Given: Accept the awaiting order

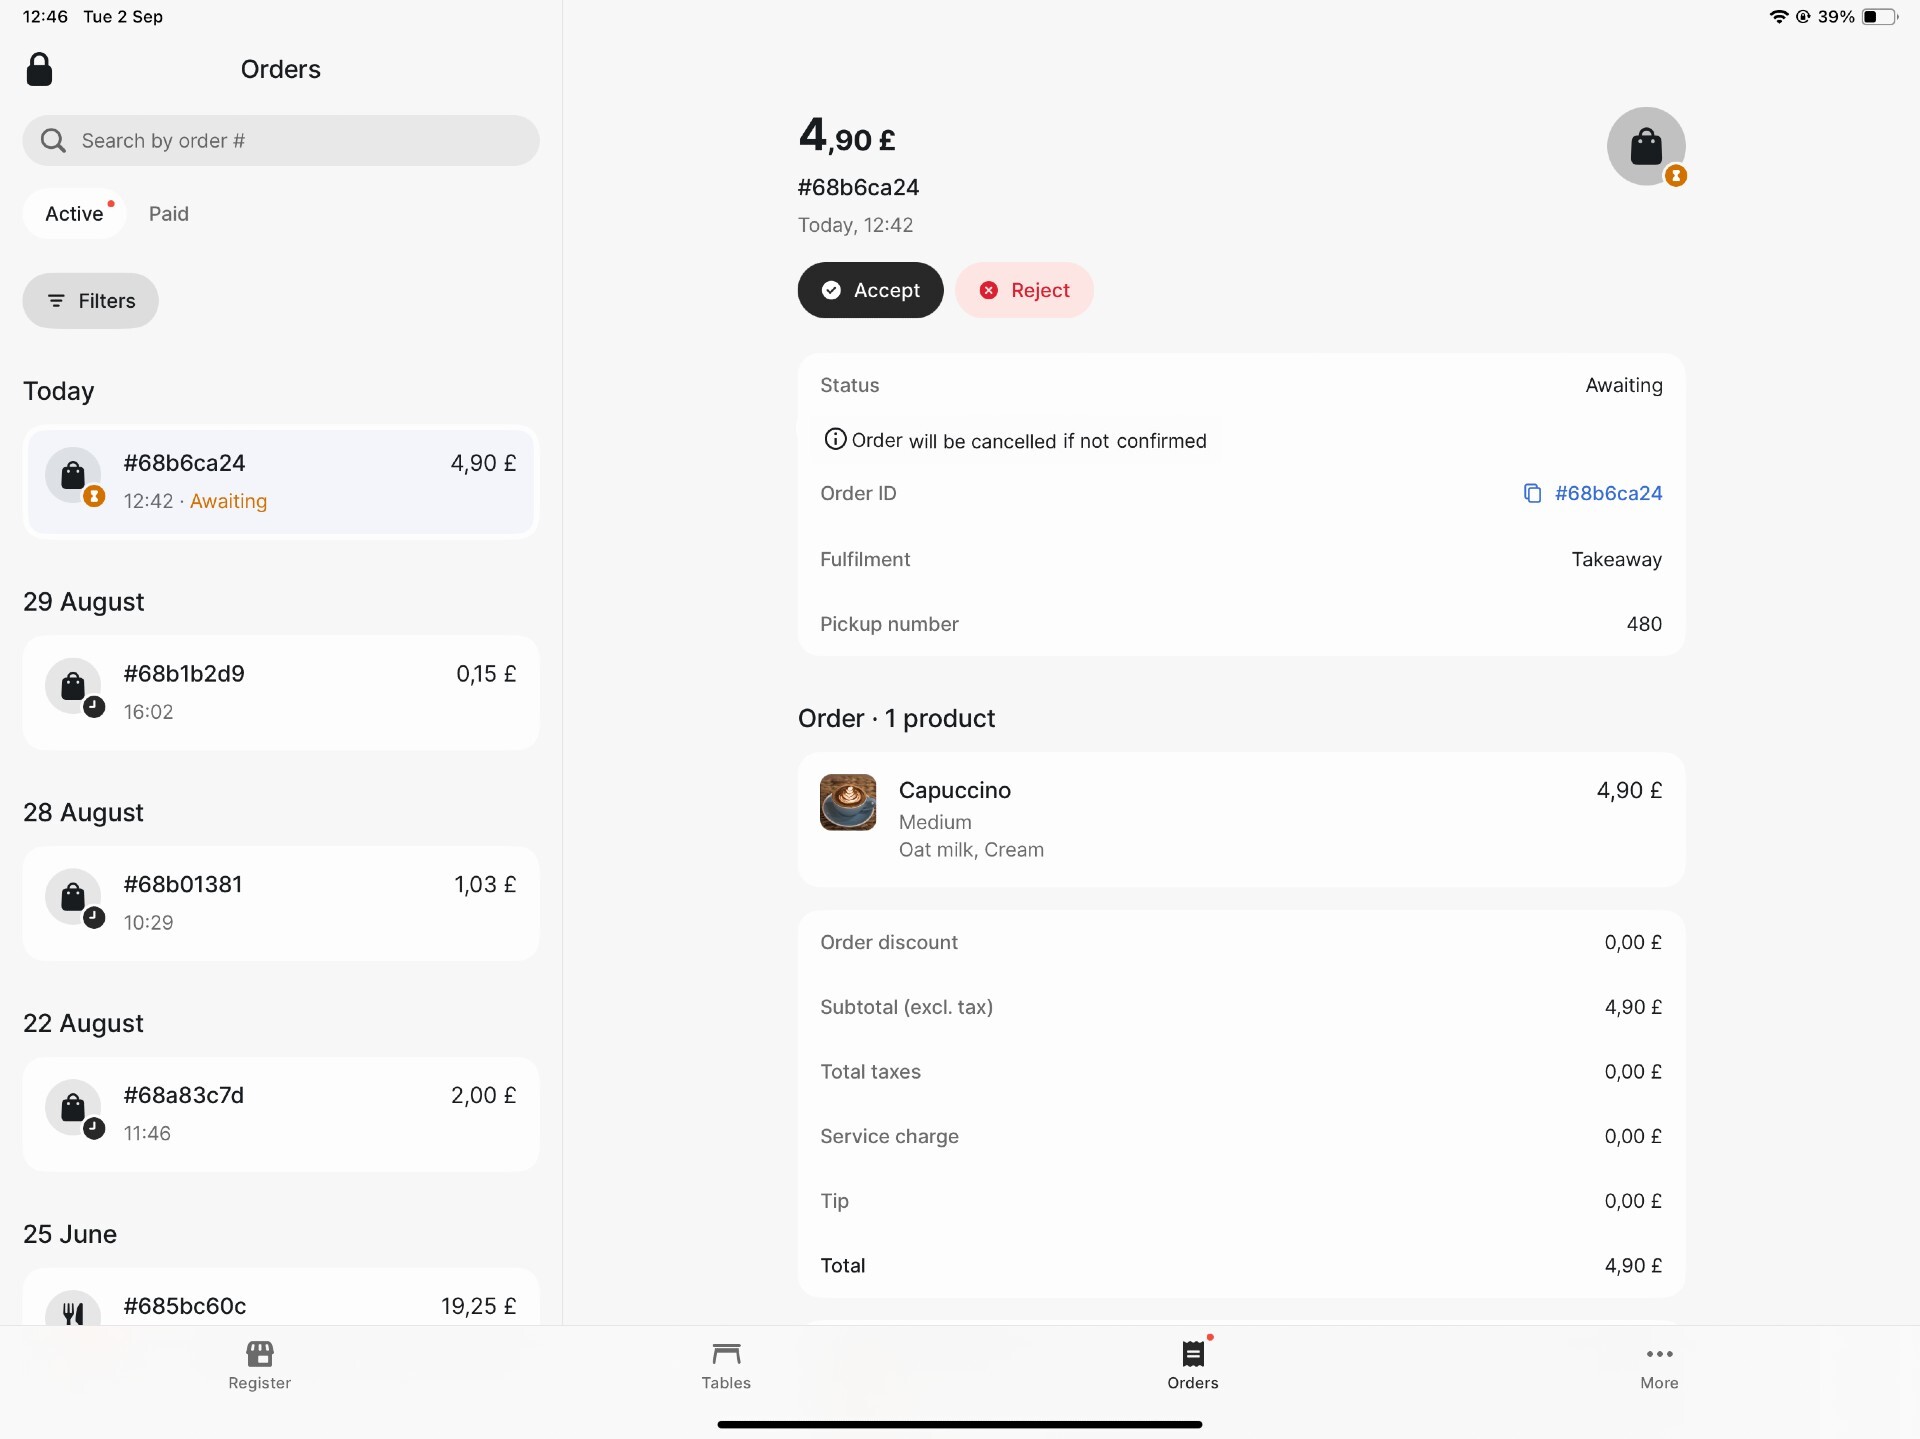Looking at the screenshot, I should pos(870,290).
